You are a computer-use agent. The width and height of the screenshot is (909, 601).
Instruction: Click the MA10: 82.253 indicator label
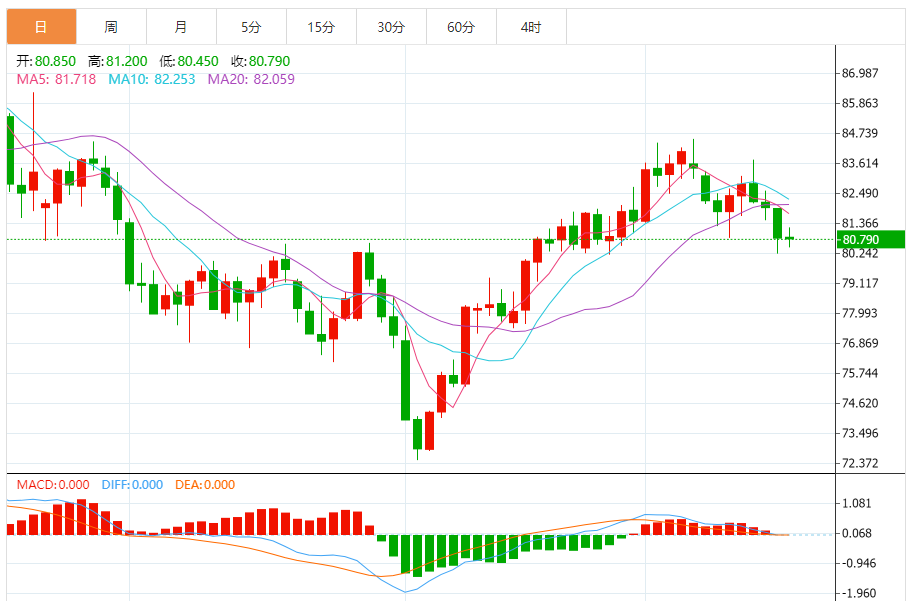(x=152, y=79)
